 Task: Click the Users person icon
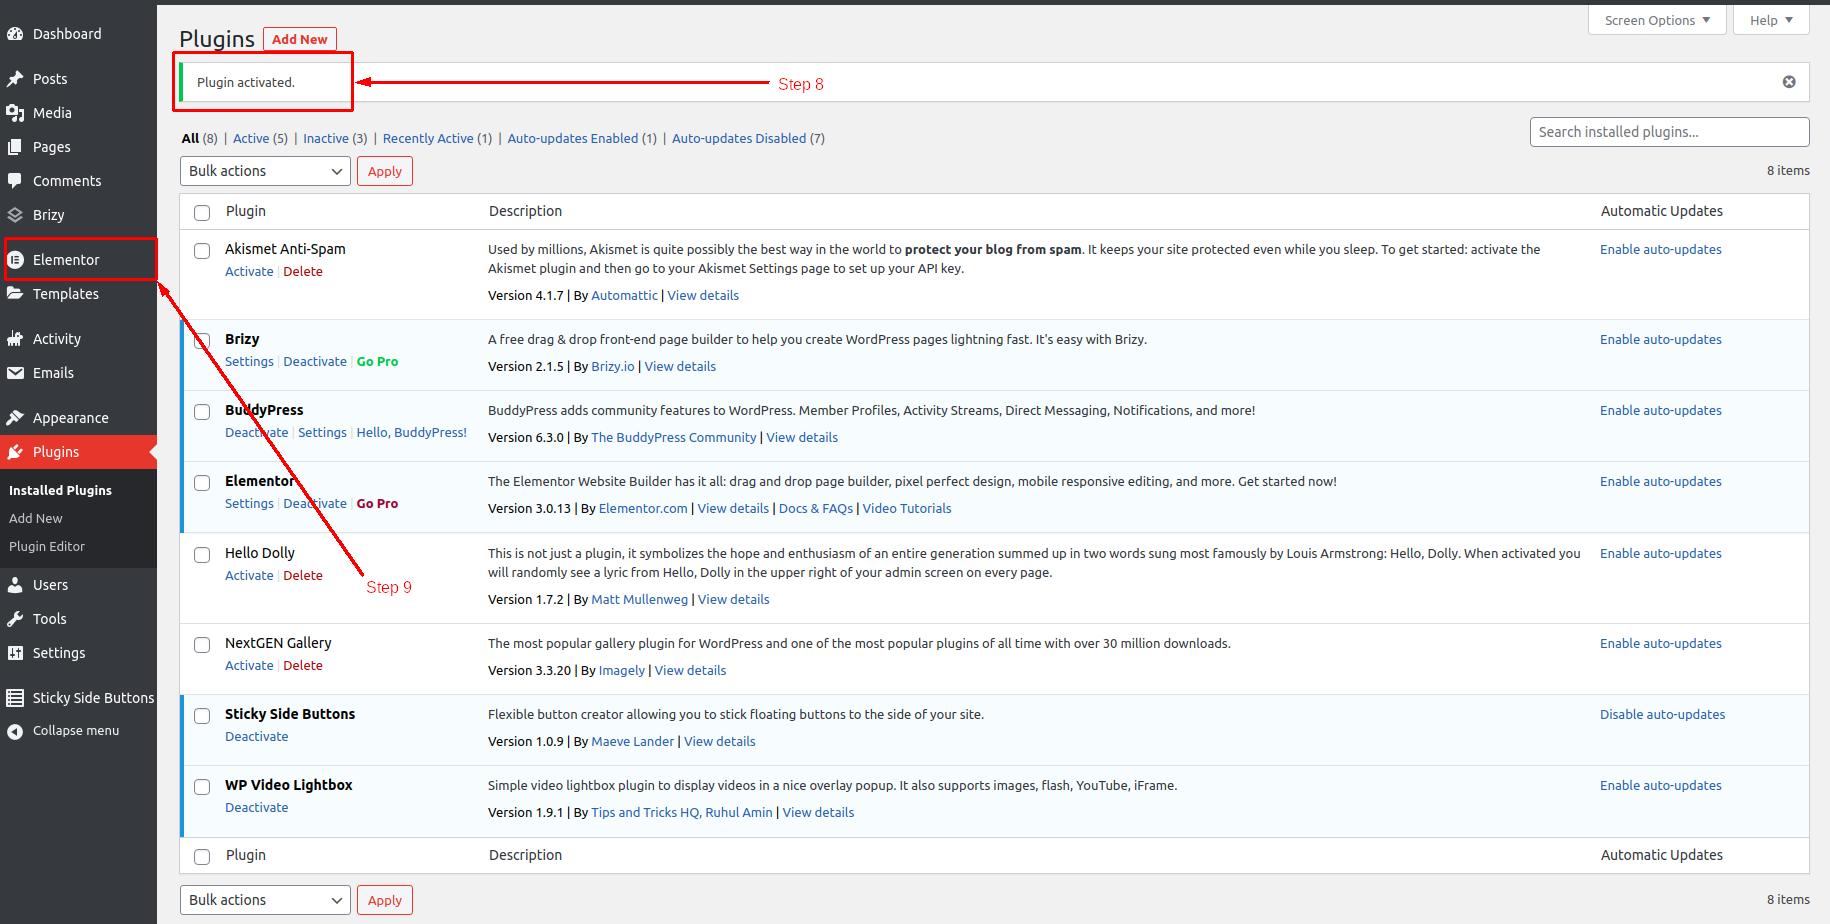[15, 585]
